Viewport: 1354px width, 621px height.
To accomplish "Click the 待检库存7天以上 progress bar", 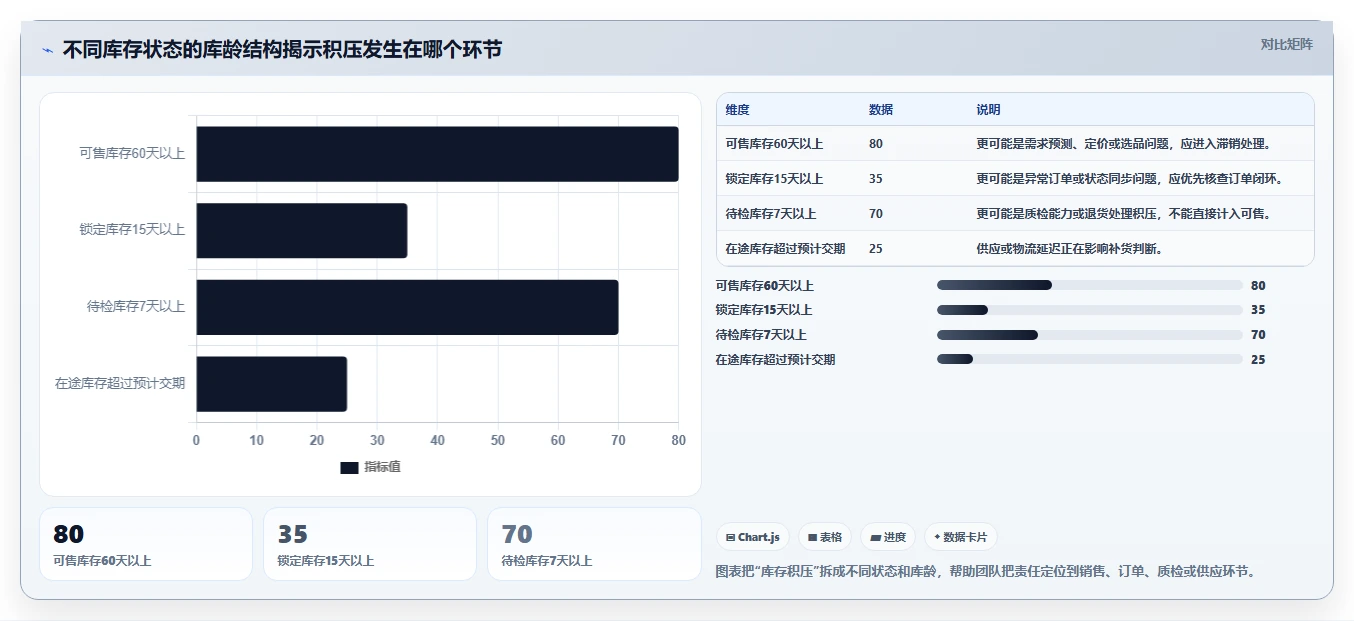I will click(x=1090, y=335).
